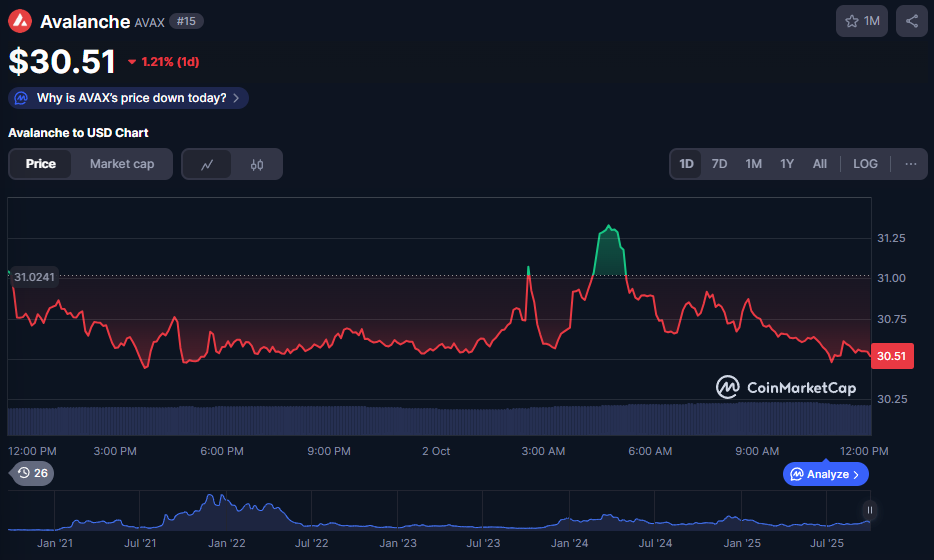Click the 30.51 current price label

[892, 356]
